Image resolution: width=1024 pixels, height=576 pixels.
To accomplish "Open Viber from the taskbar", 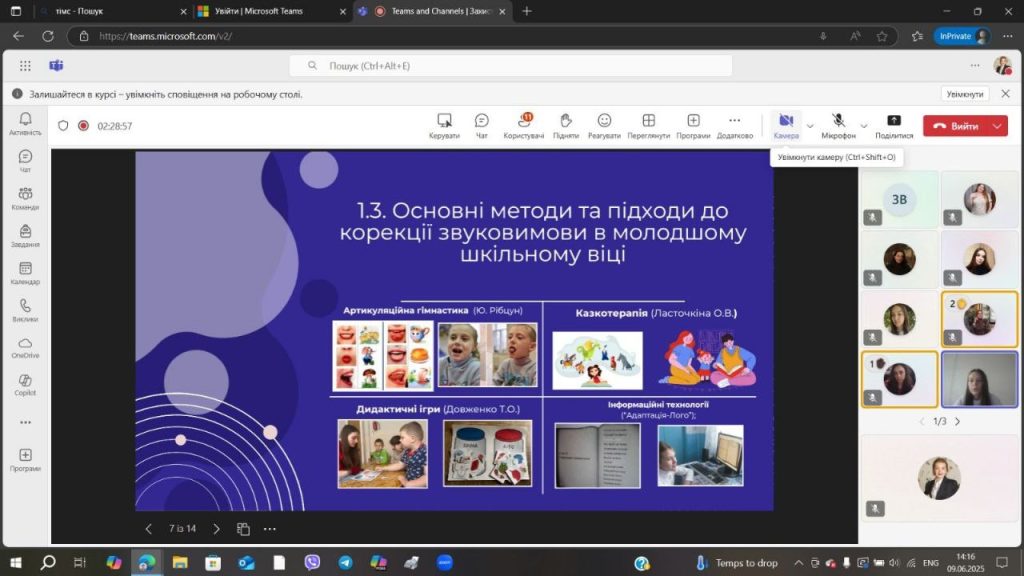I will click(x=312, y=562).
